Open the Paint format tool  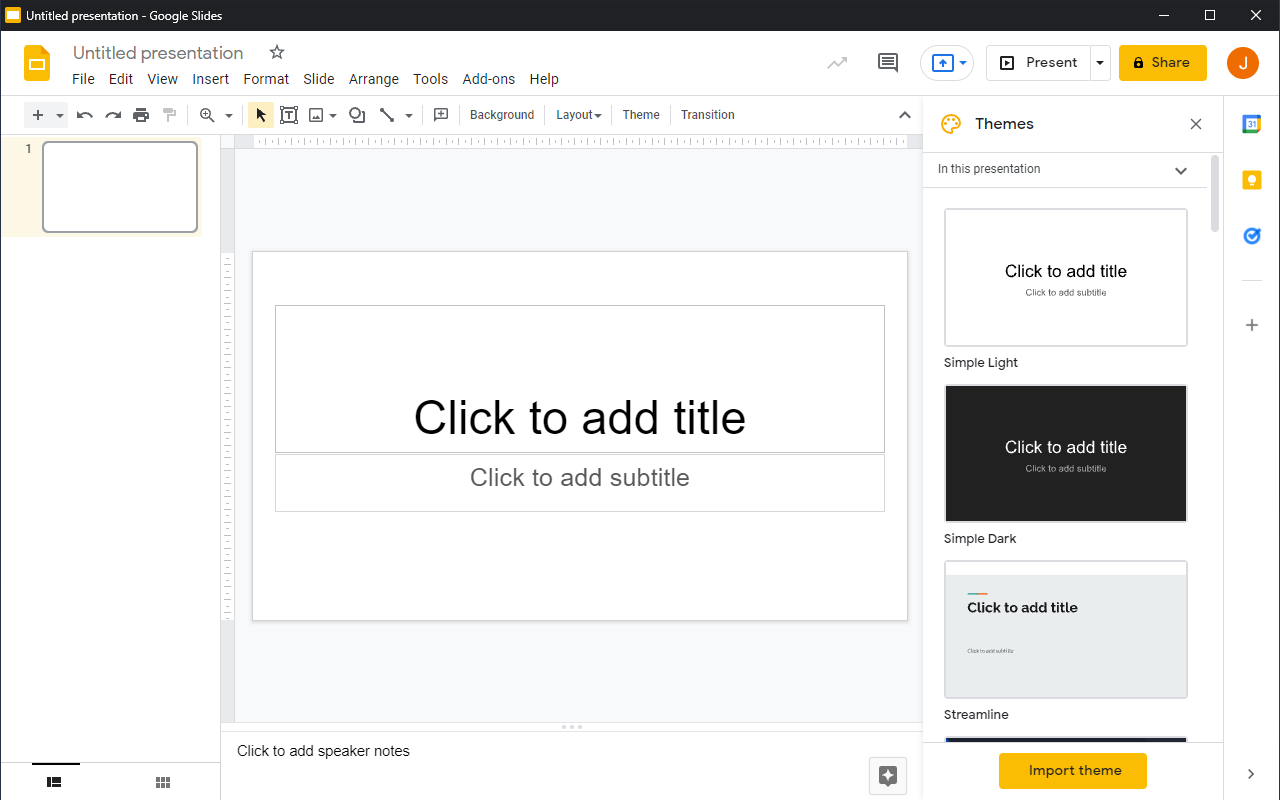(169, 114)
